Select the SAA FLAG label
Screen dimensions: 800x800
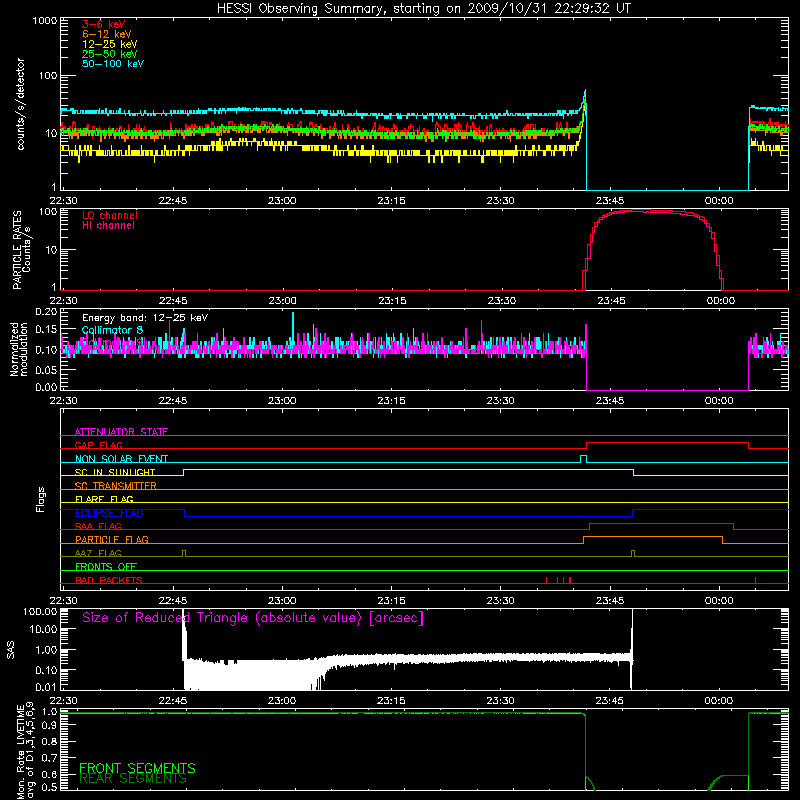[x=98, y=526]
